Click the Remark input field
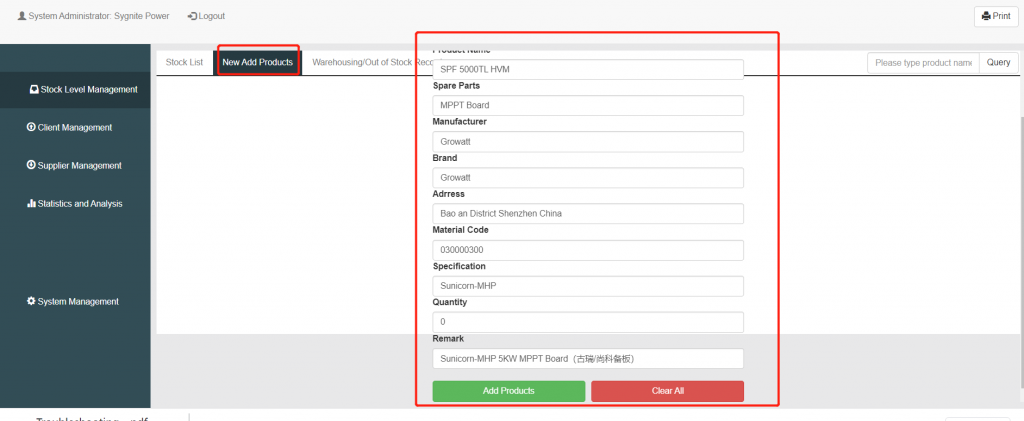This screenshot has width=1024, height=421. tap(588, 358)
